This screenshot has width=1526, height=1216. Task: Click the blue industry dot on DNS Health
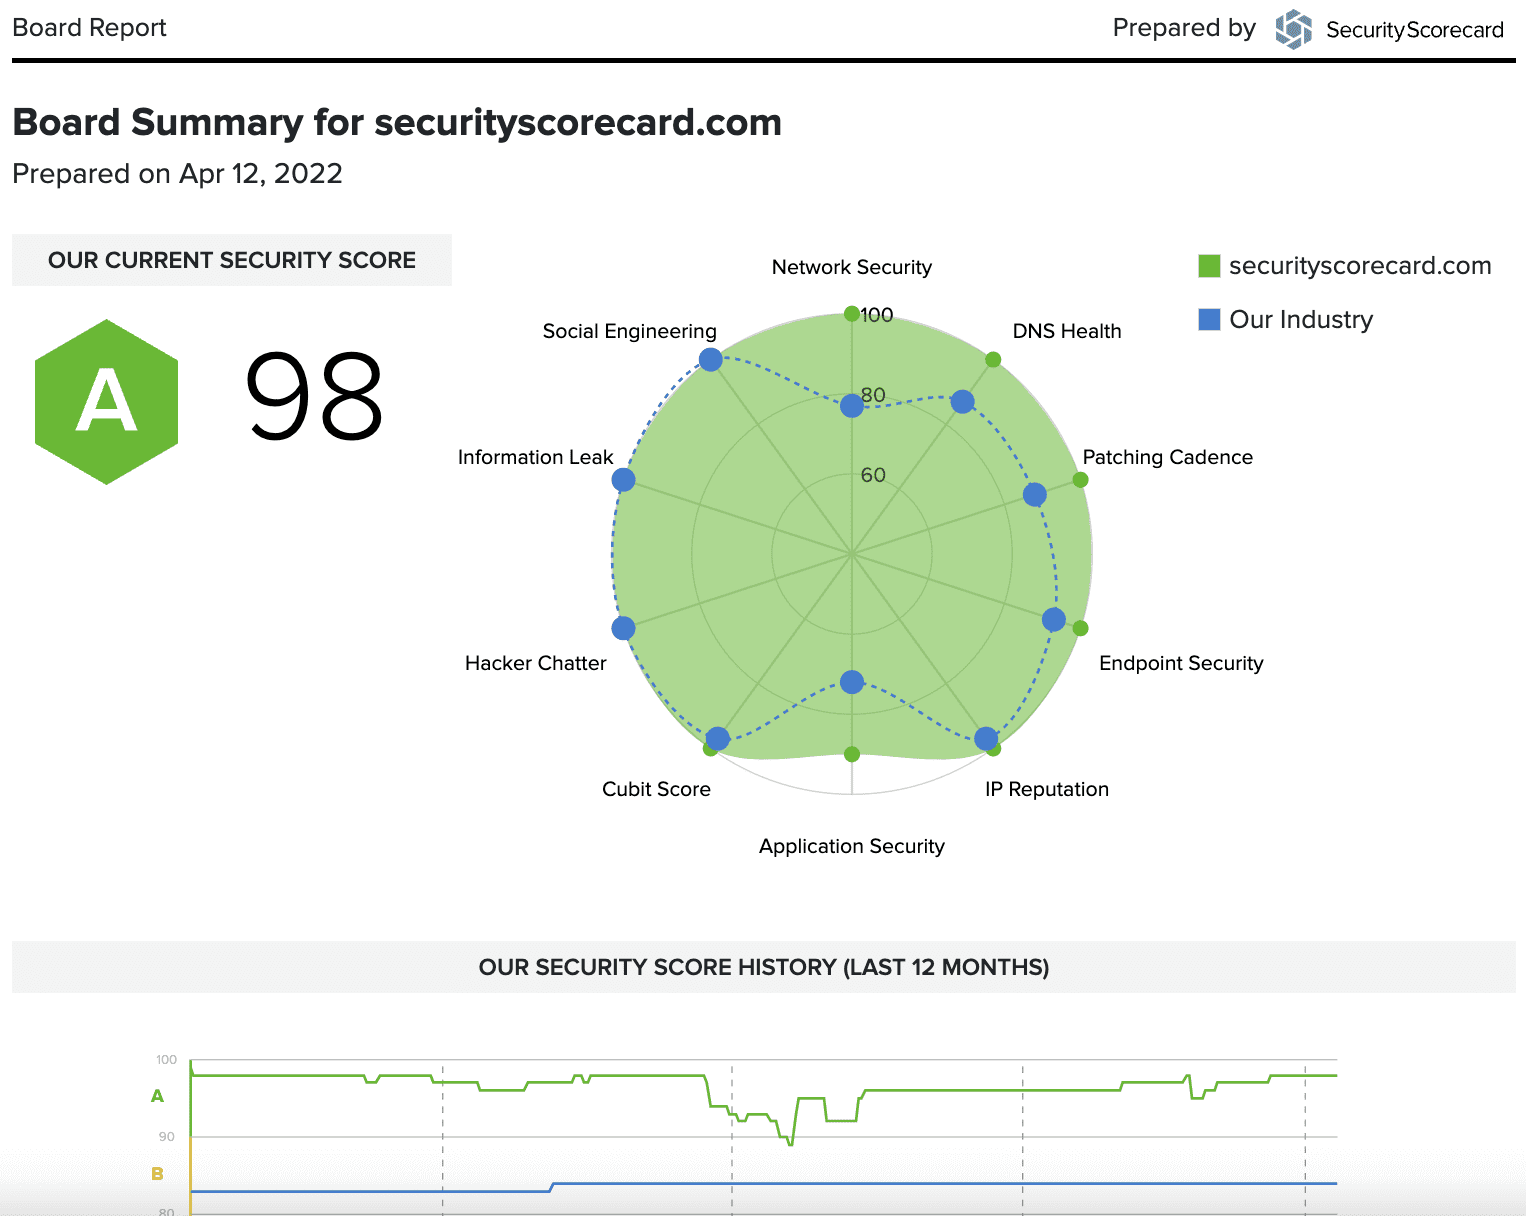click(x=962, y=402)
